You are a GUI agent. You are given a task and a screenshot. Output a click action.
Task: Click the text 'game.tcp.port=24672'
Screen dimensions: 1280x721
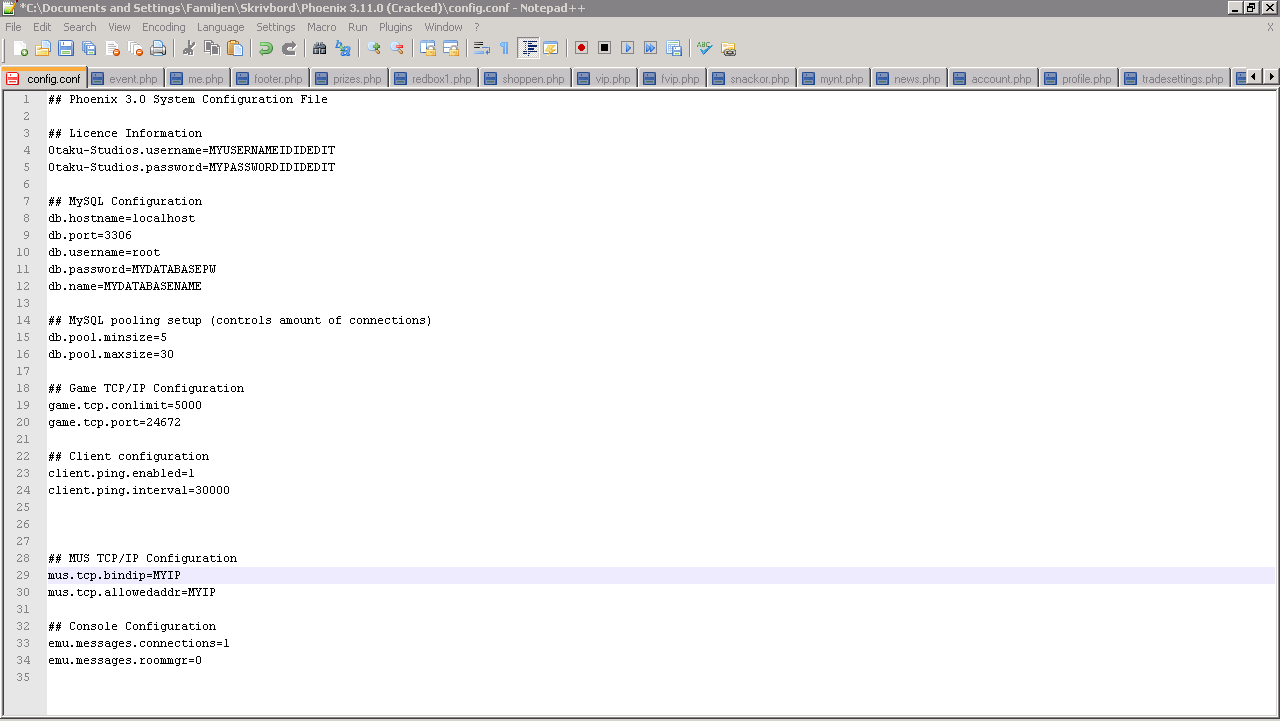pyautogui.click(x=115, y=422)
